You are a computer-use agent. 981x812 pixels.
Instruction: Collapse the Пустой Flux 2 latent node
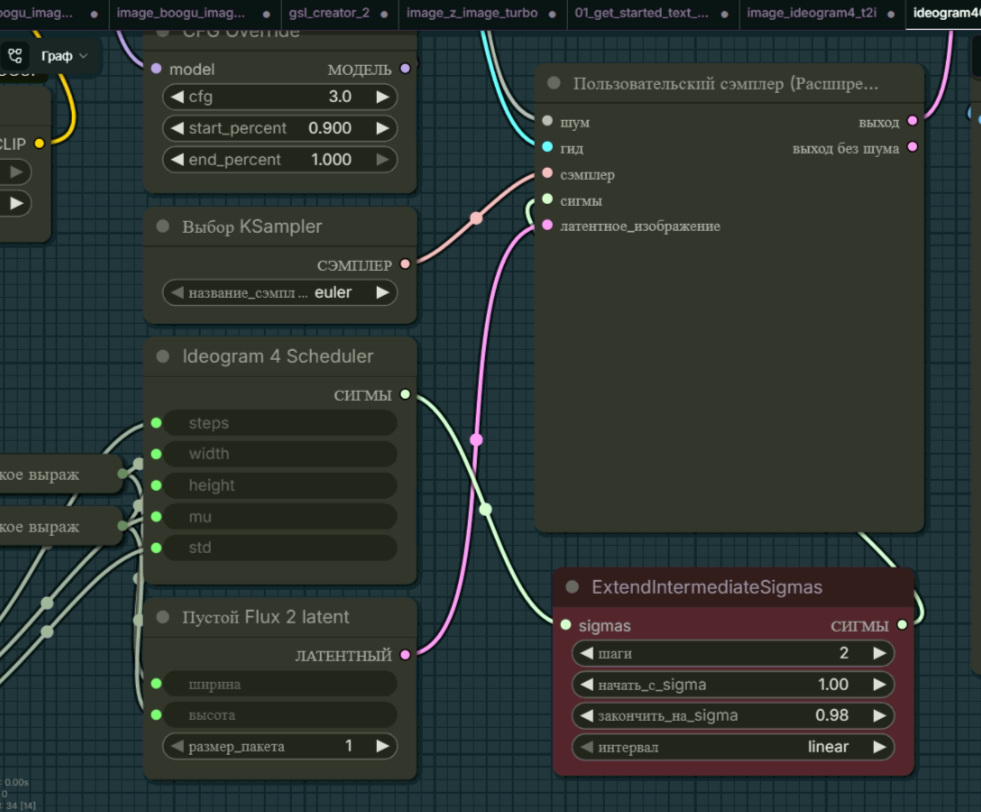point(163,617)
